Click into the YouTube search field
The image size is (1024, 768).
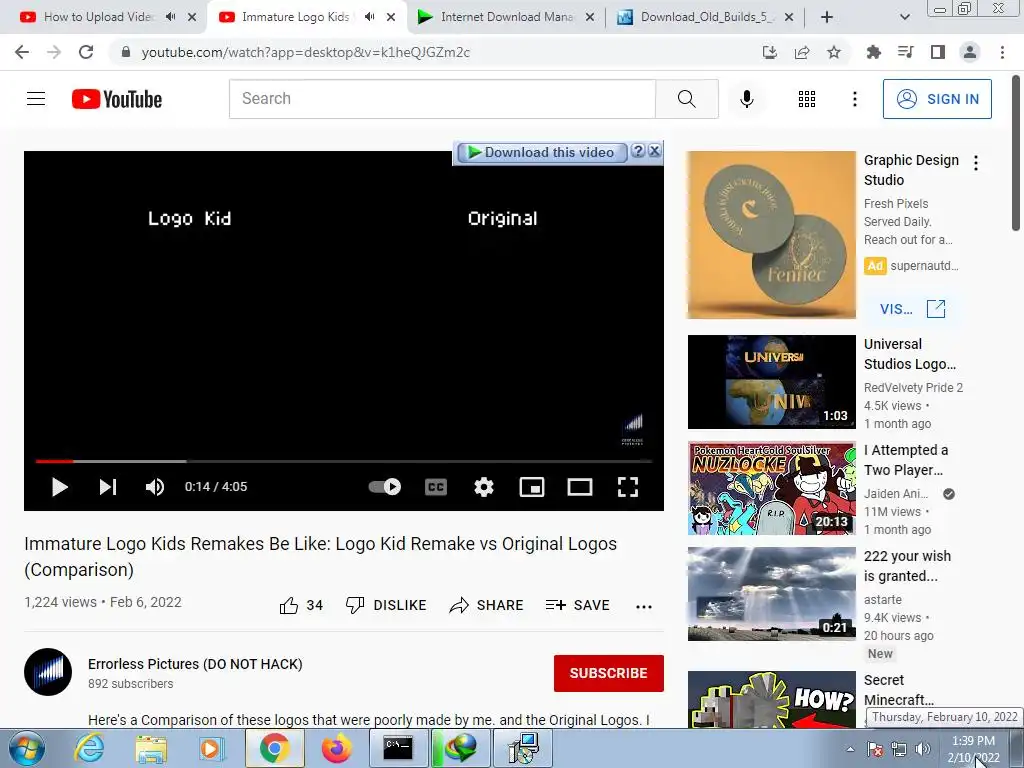click(x=442, y=99)
